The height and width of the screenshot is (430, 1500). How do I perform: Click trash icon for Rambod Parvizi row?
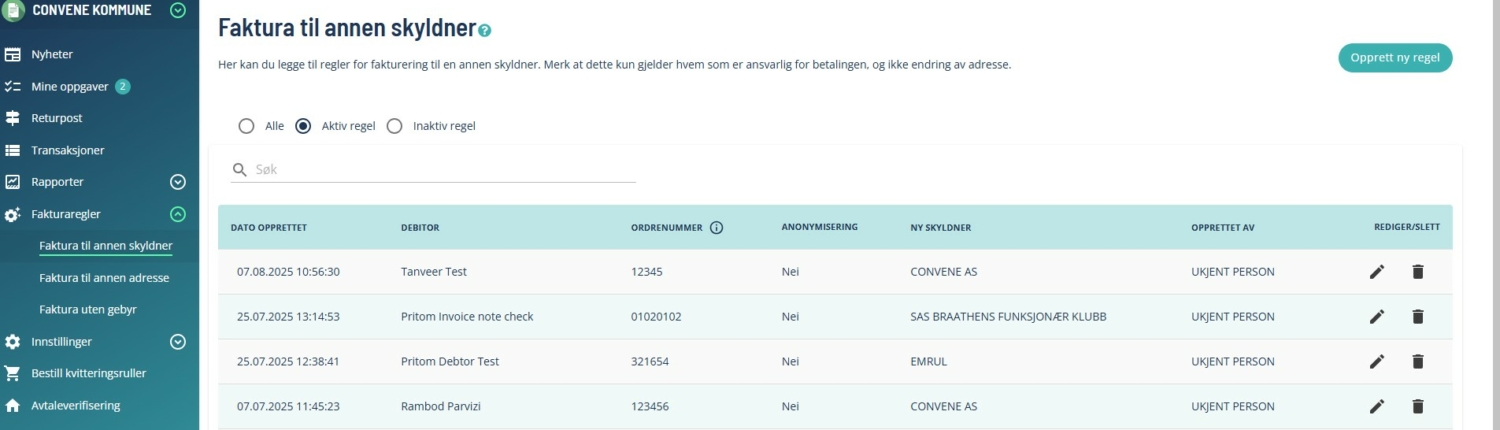point(1417,407)
